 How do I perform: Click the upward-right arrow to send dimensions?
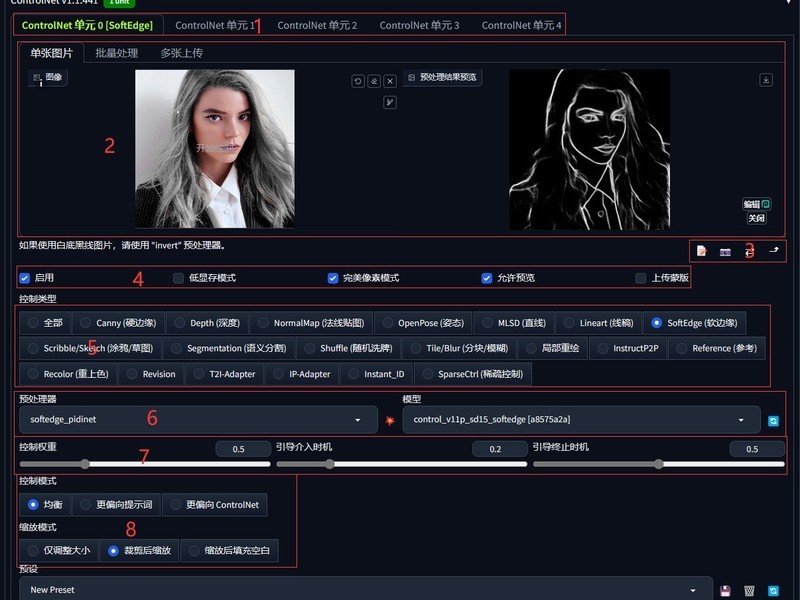click(x=774, y=250)
